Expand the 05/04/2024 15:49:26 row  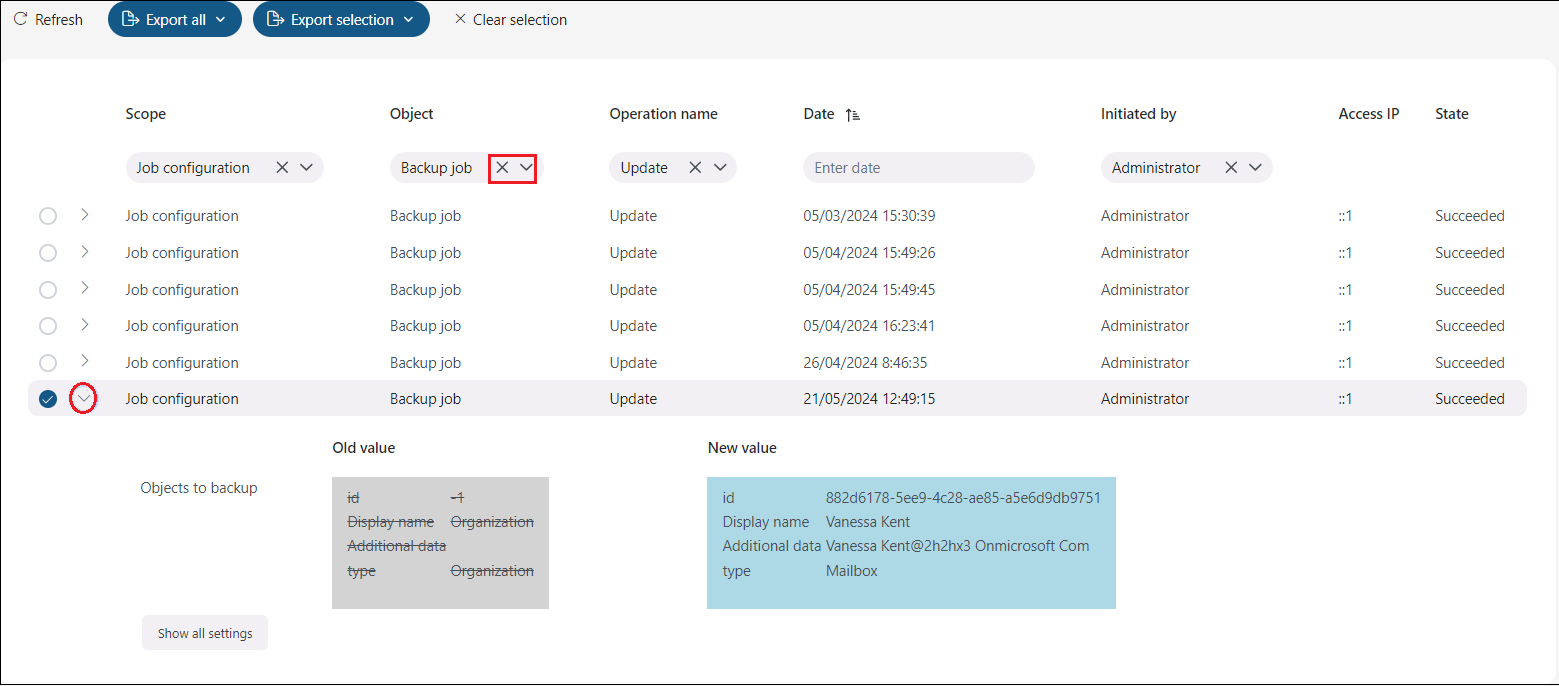(x=84, y=251)
